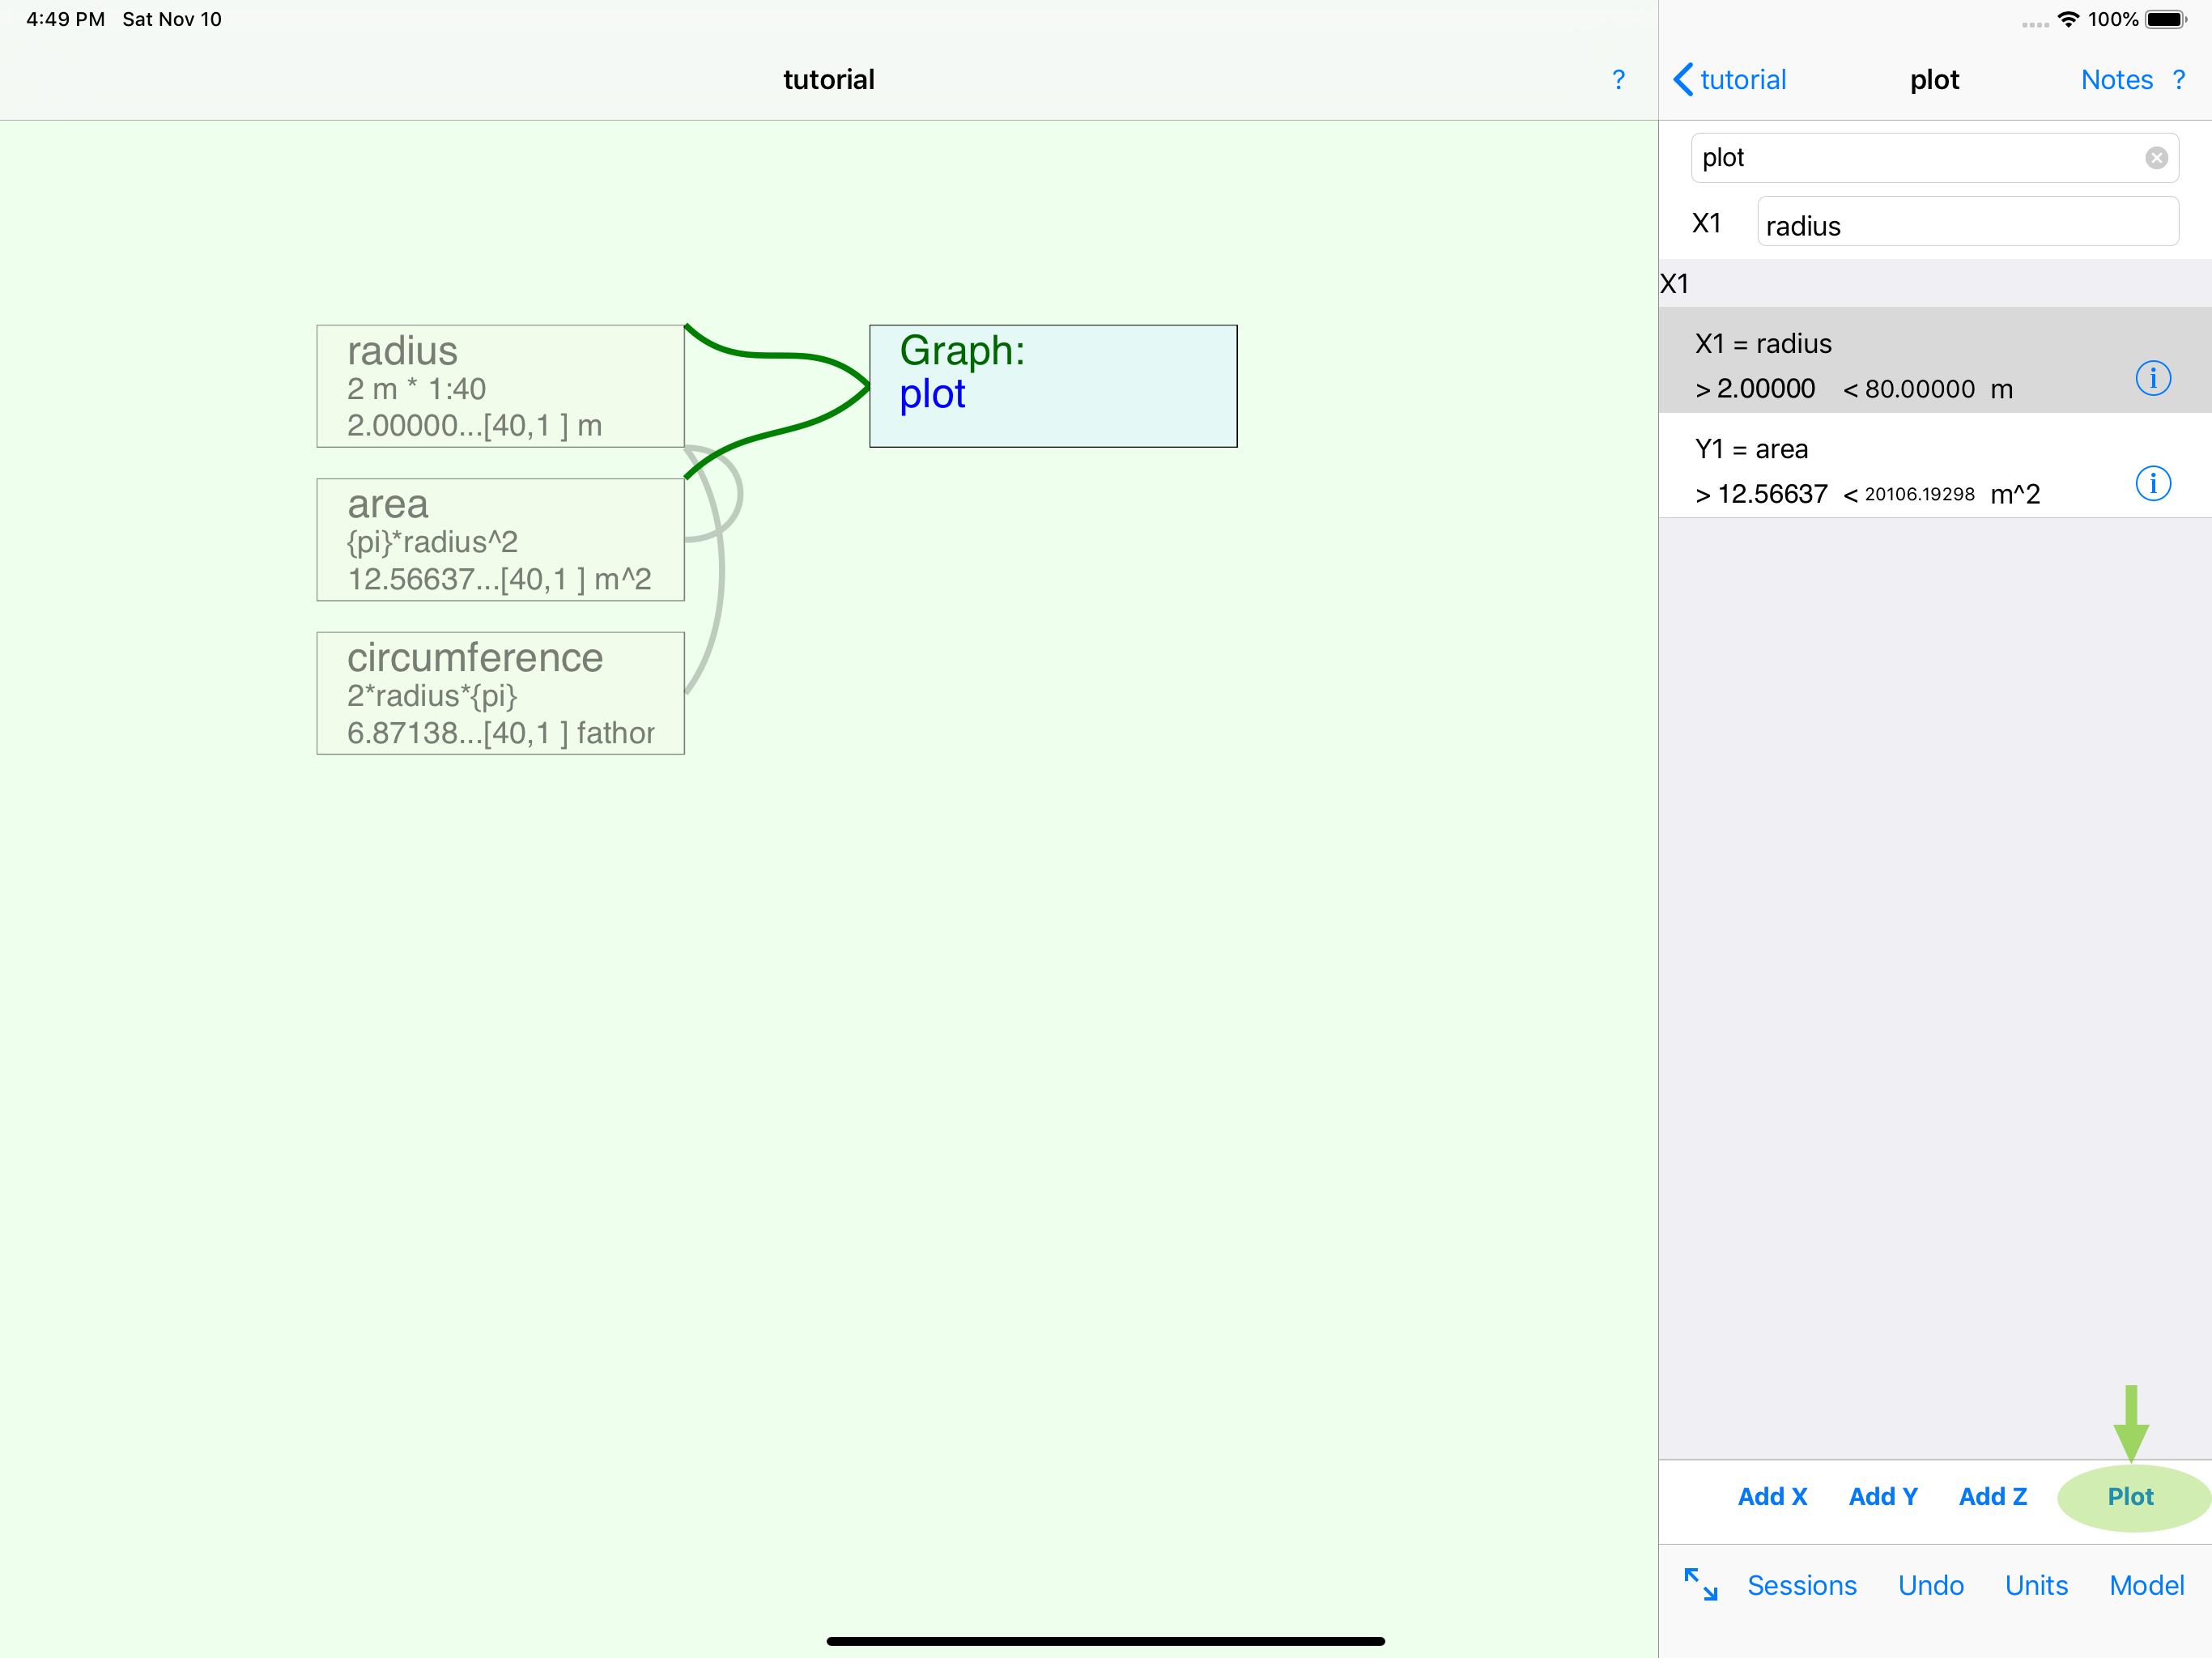Open the Model tab
This screenshot has width=2212, height=1658.
click(2146, 1585)
